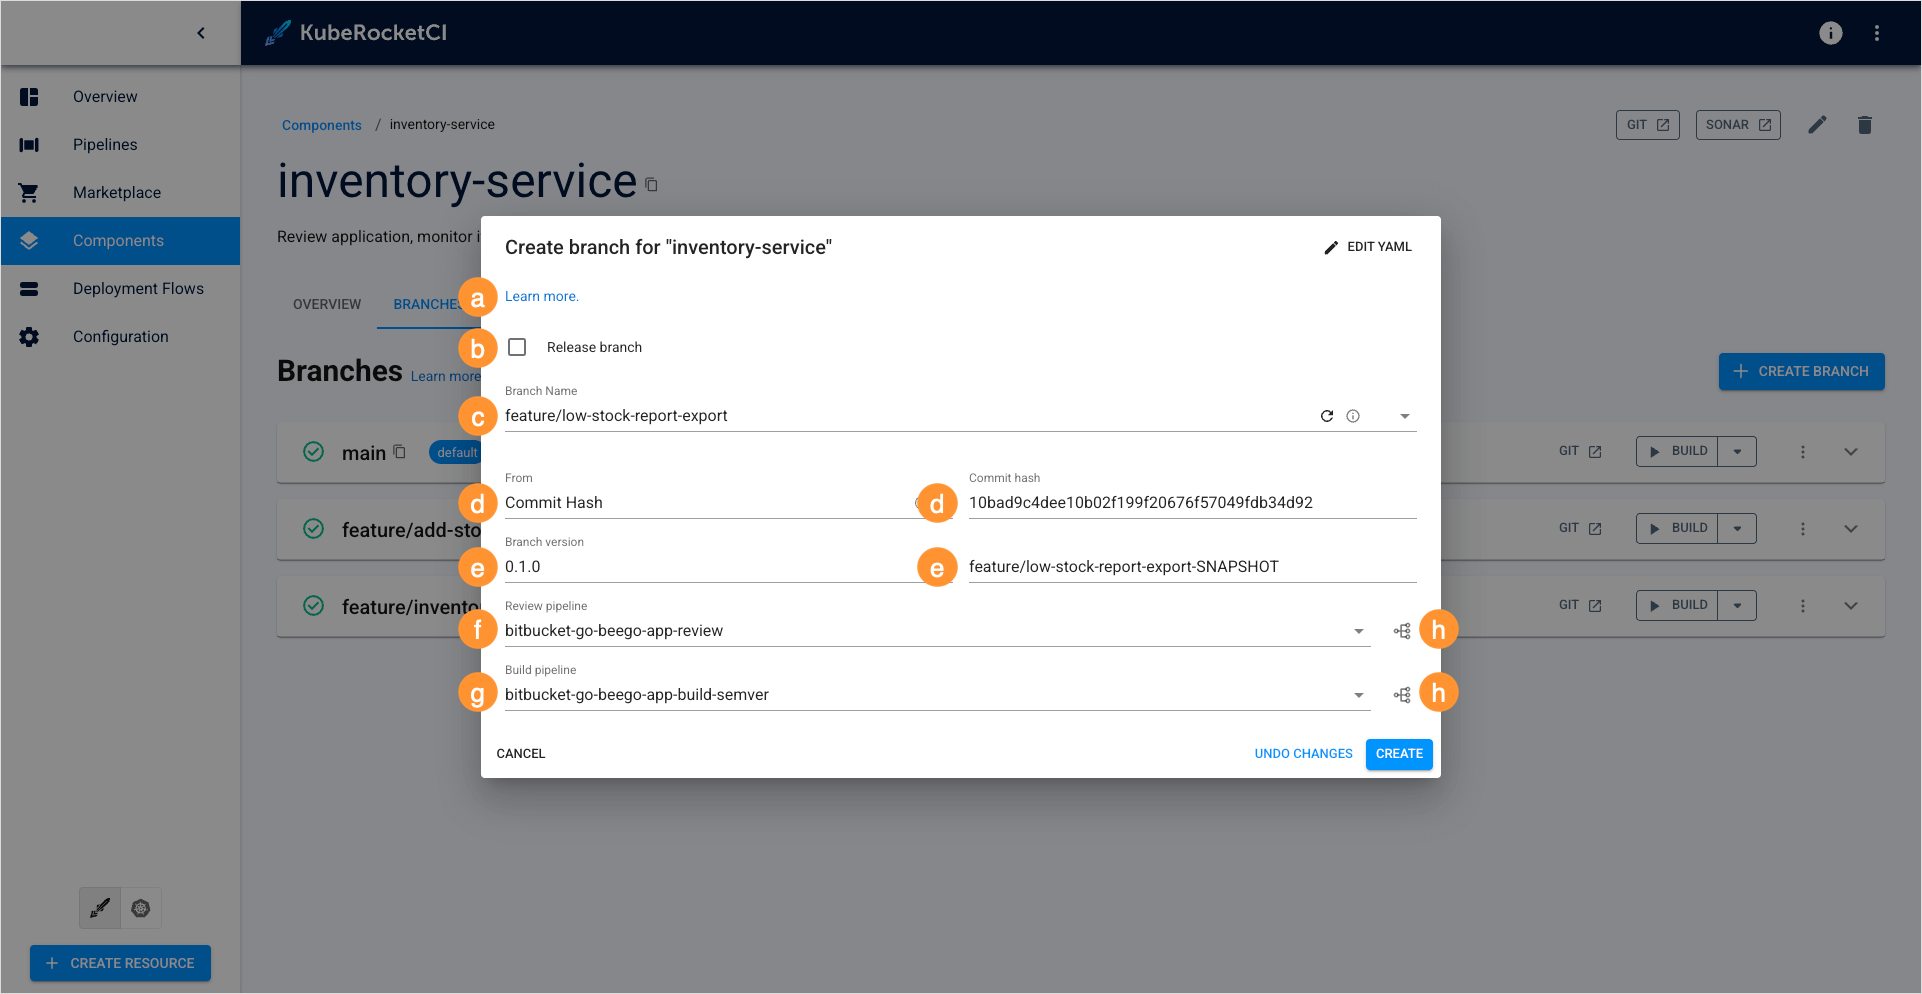Open Pipelines in the sidebar
The height and width of the screenshot is (994, 1922).
pyautogui.click(x=105, y=145)
